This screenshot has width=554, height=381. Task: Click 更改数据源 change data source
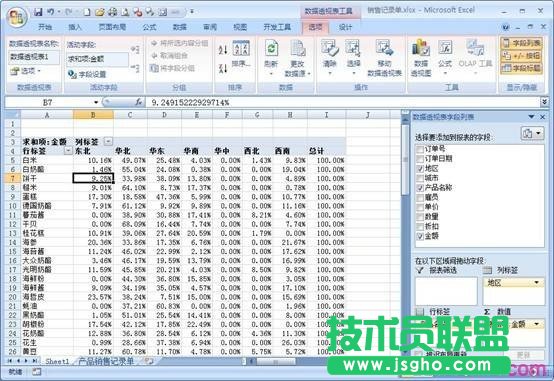pyautogui.click(x=297, y=58)
